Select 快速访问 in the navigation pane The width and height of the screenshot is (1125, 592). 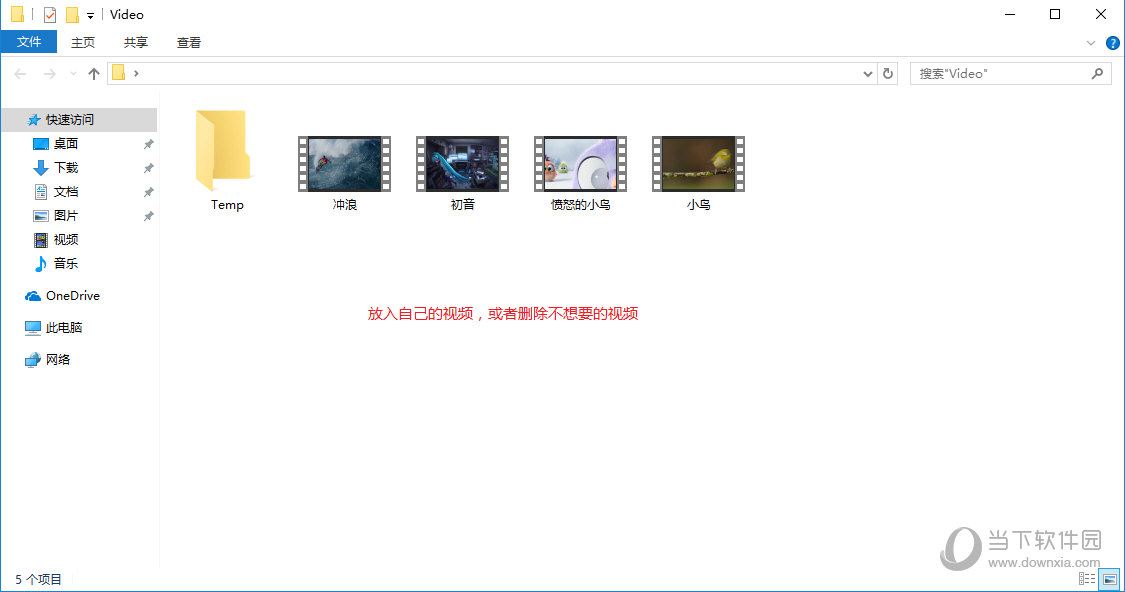(x=79, y=120)
